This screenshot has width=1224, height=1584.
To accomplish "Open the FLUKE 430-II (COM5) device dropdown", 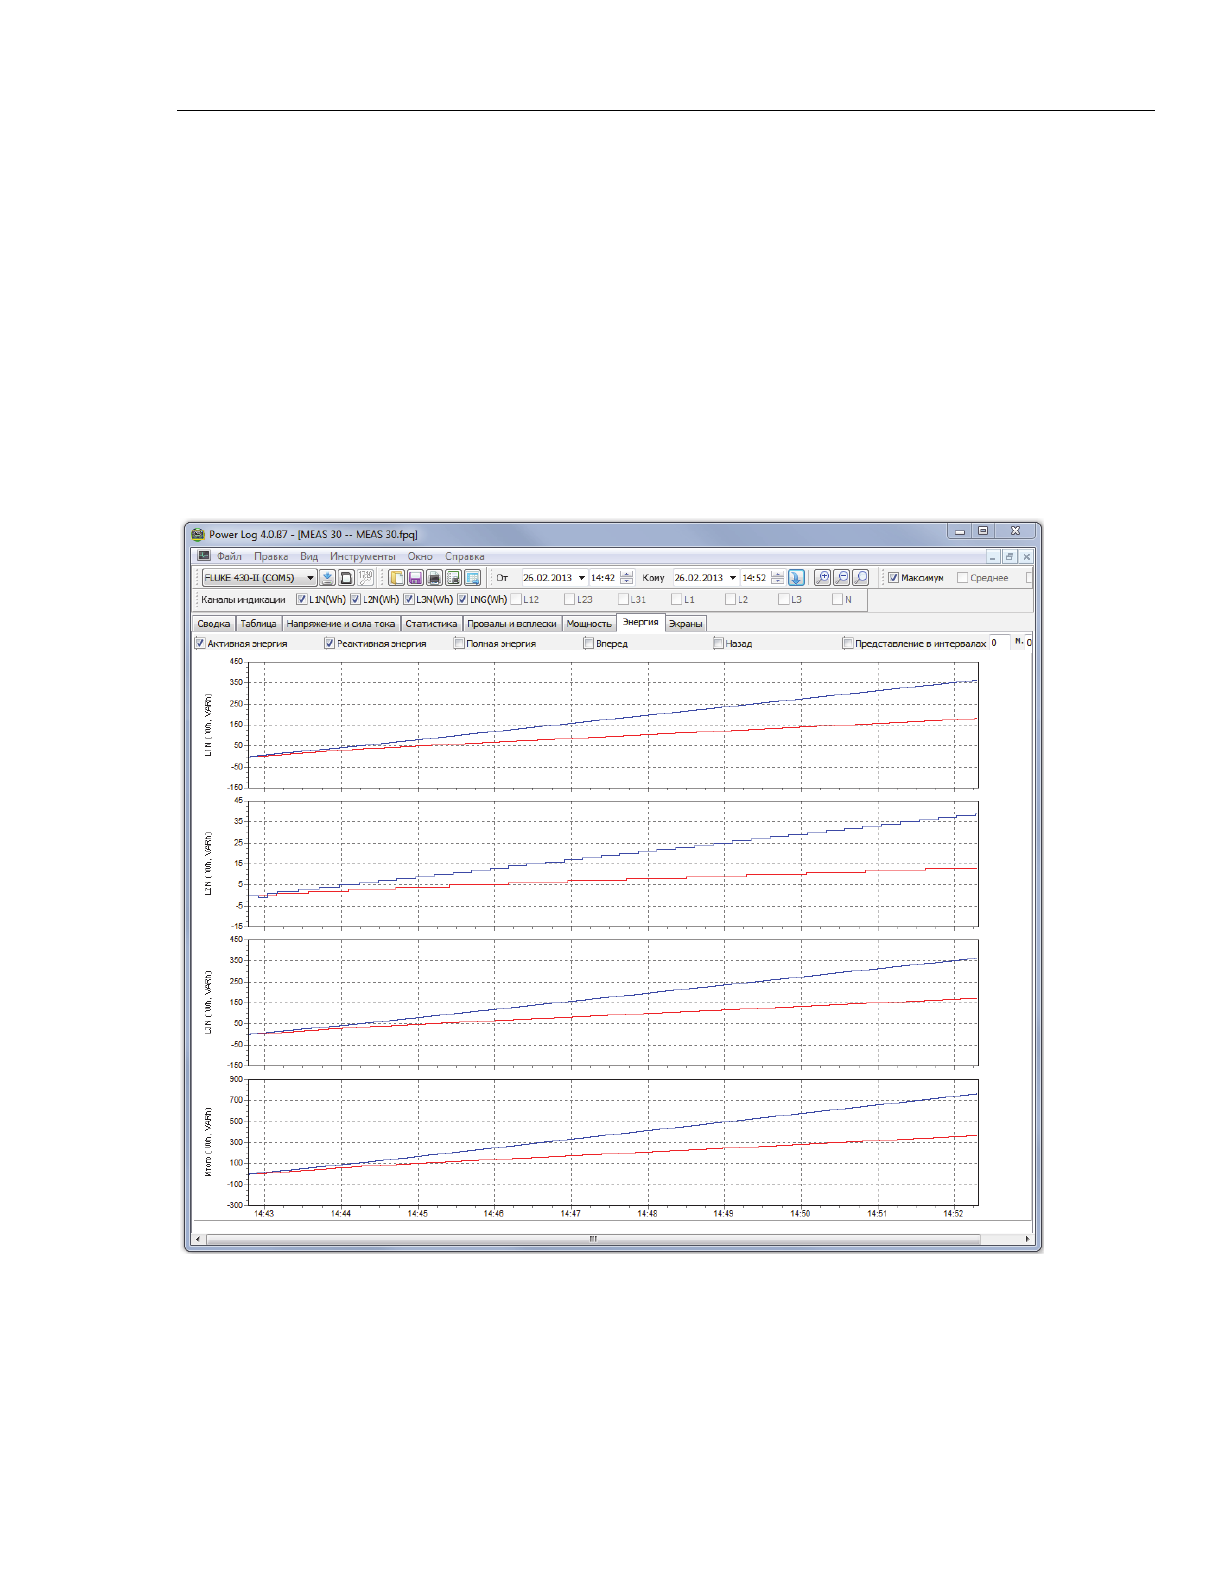I will coord(310,578).
